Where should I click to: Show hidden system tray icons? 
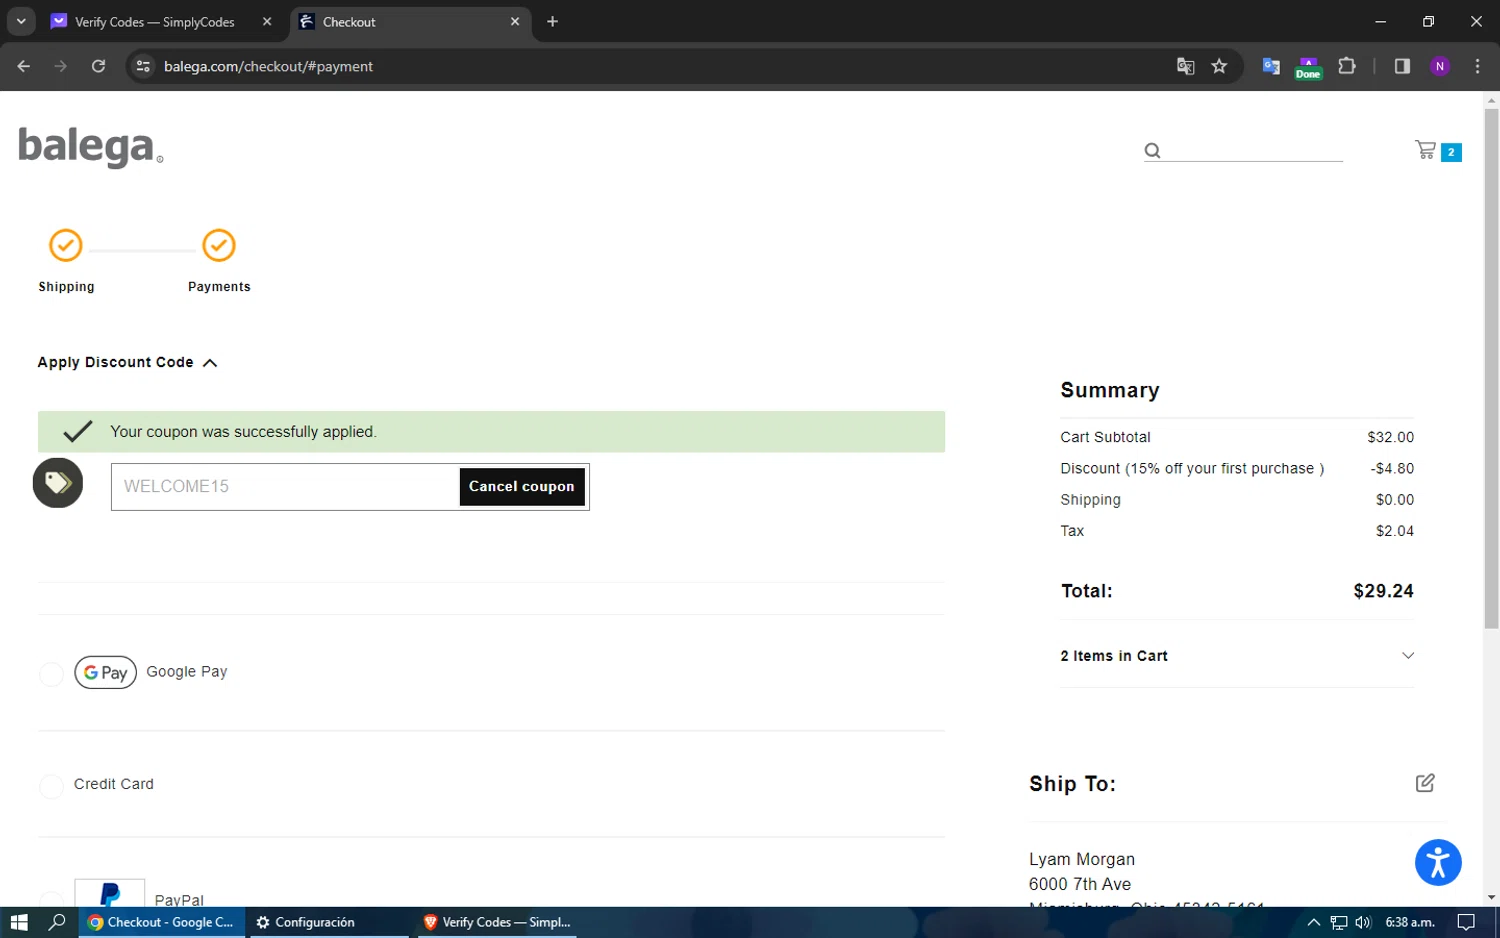tap(1314, 922)
